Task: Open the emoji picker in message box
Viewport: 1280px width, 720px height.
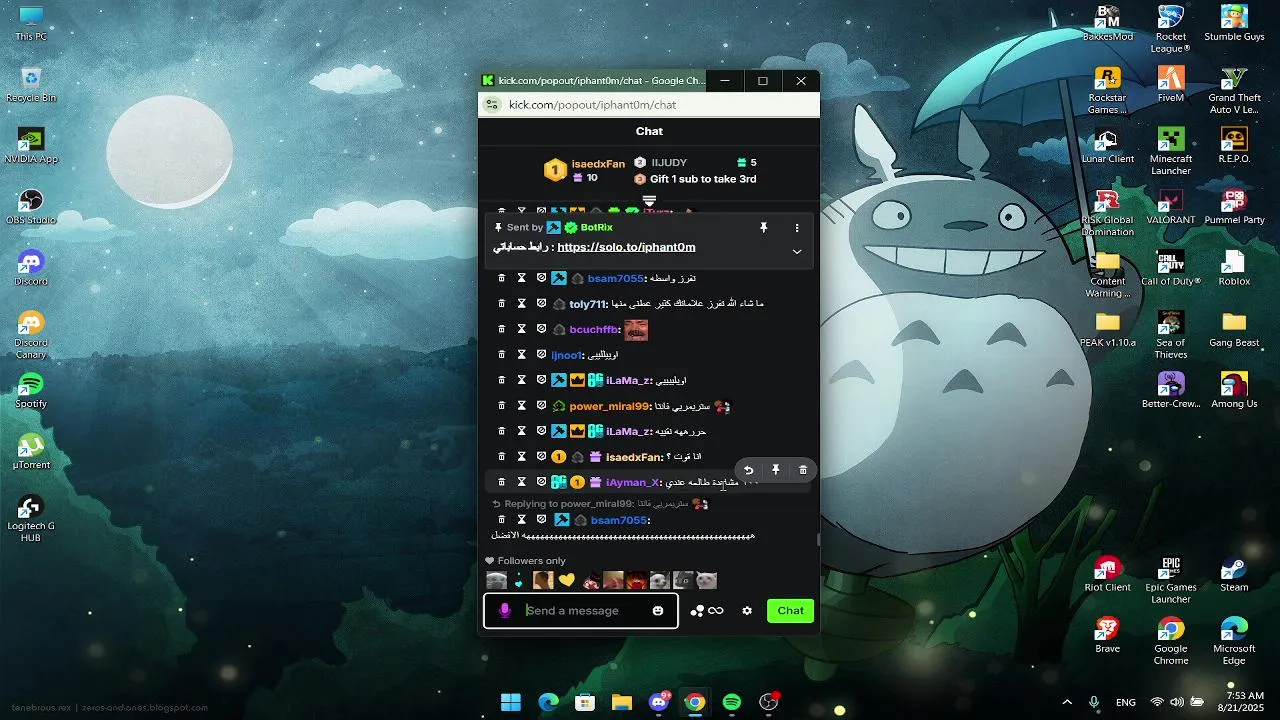Action: pos(658,611)
